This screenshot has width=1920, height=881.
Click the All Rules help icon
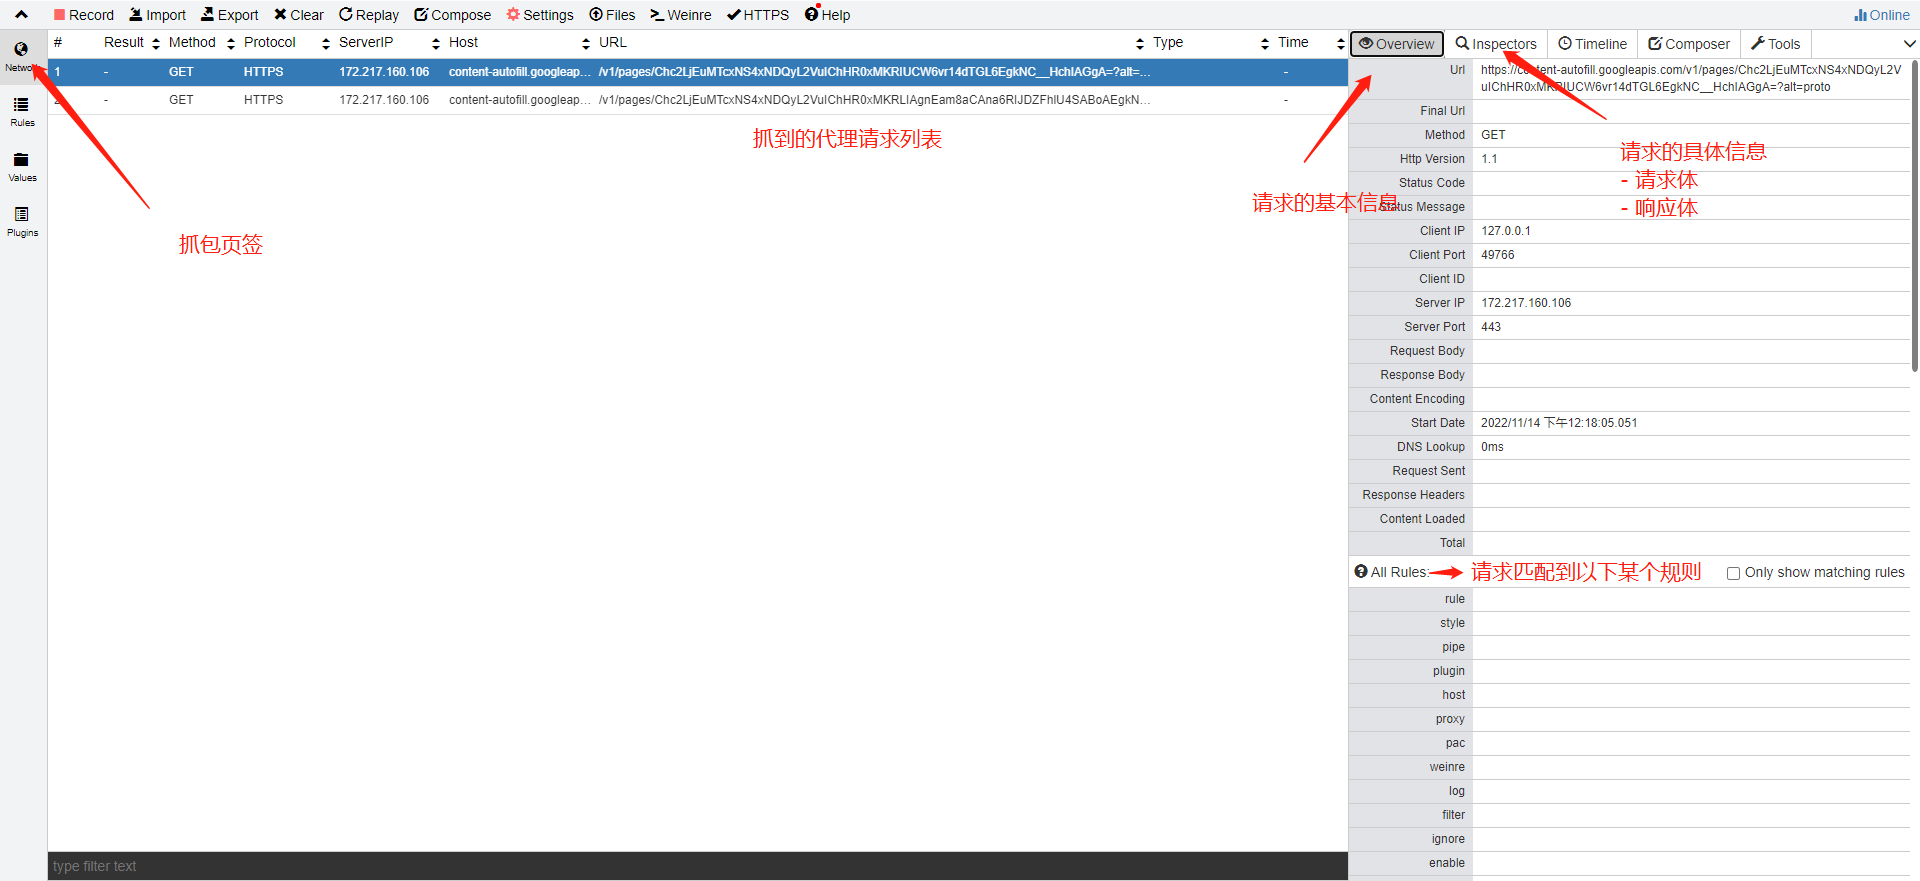click(1360, 572)
